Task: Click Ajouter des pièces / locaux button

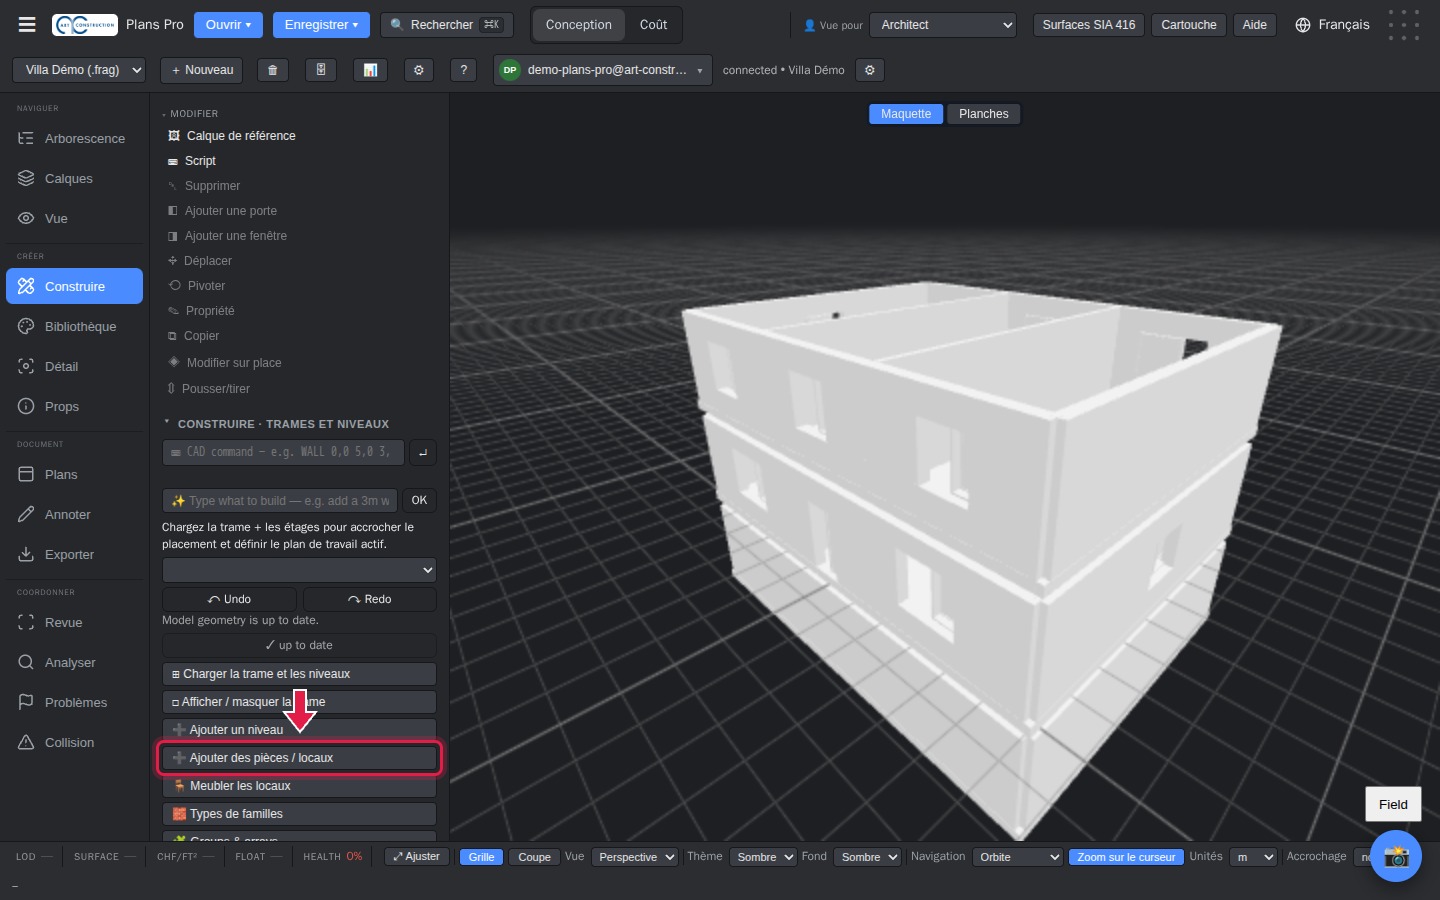Action: (x=299, y=758)
